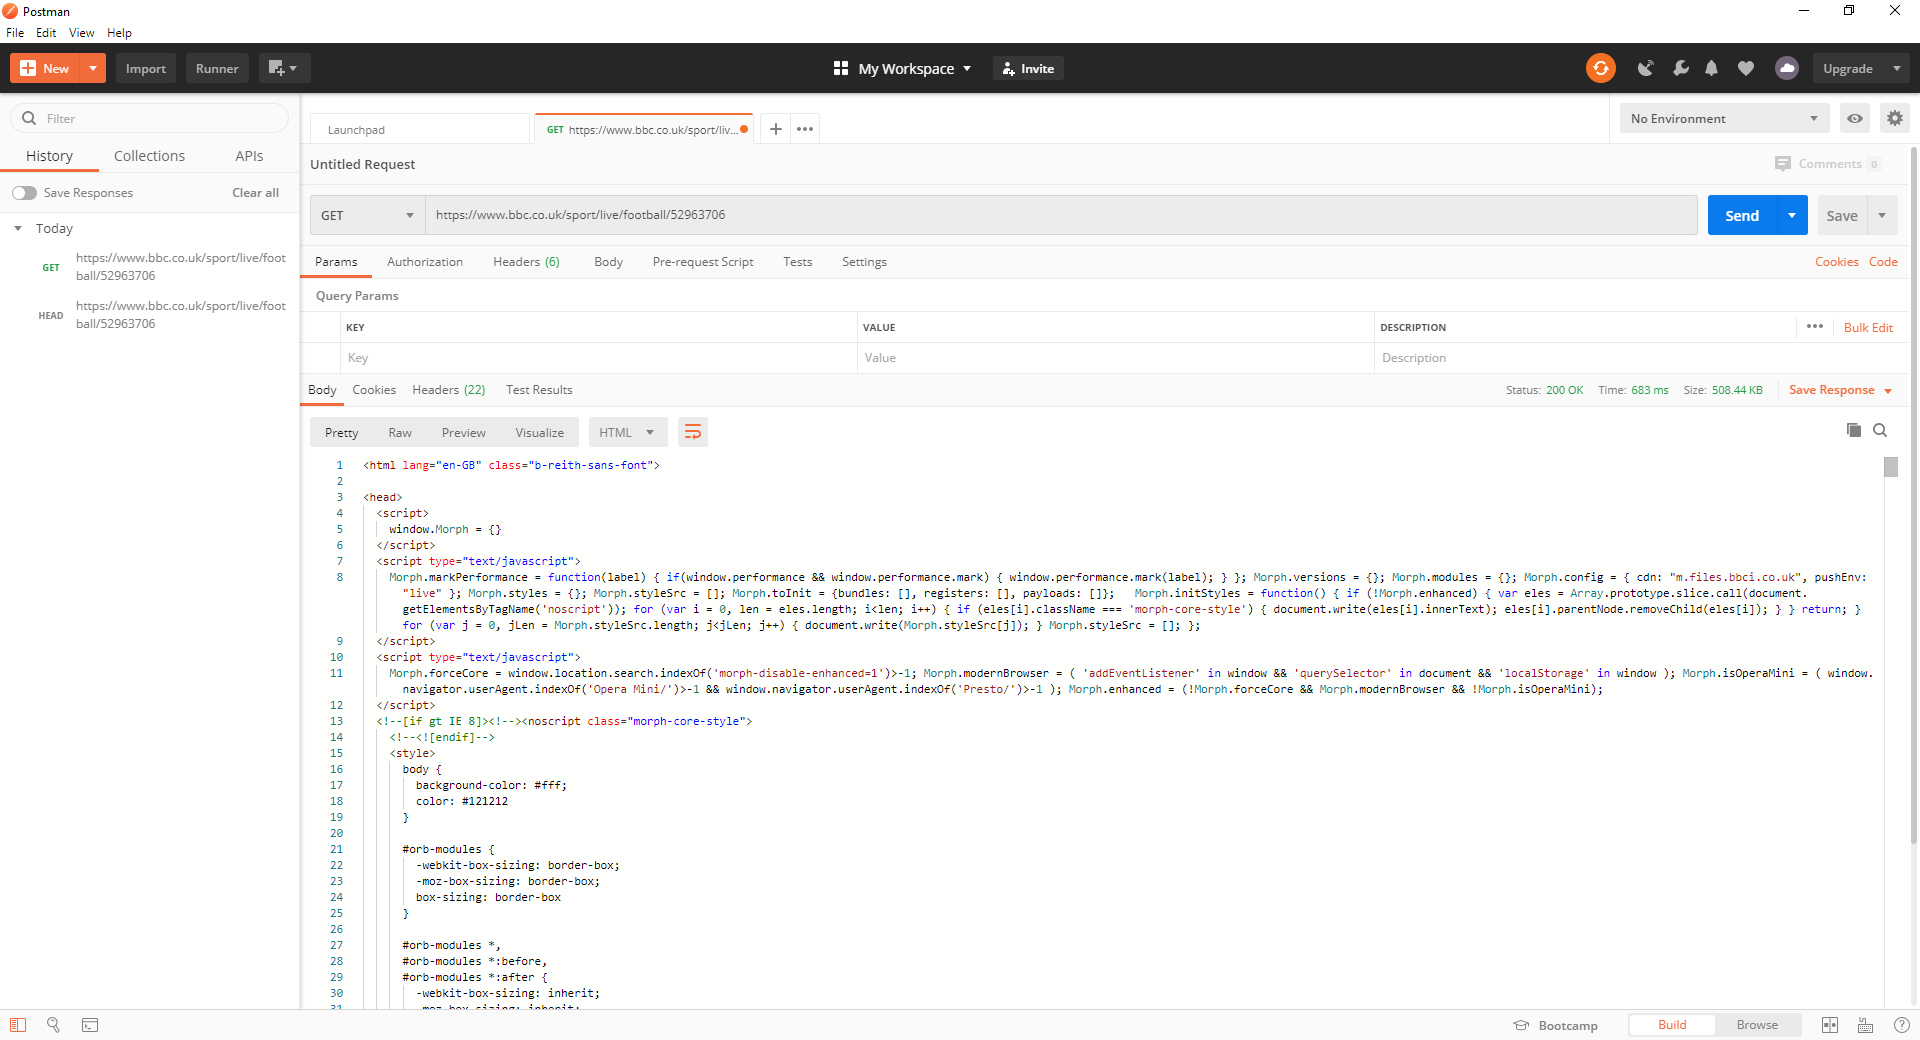
Task: Search within the response body
Action: click(x=1880, y=430)
